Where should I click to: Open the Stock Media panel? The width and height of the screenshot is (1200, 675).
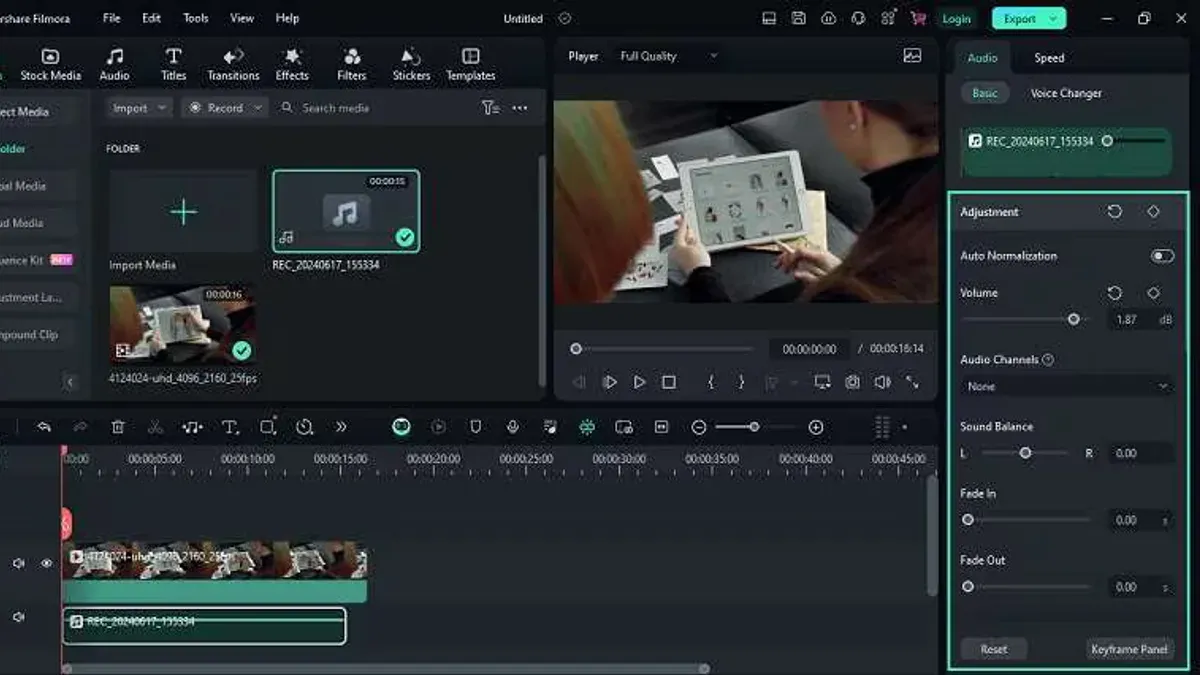(50, 65)
